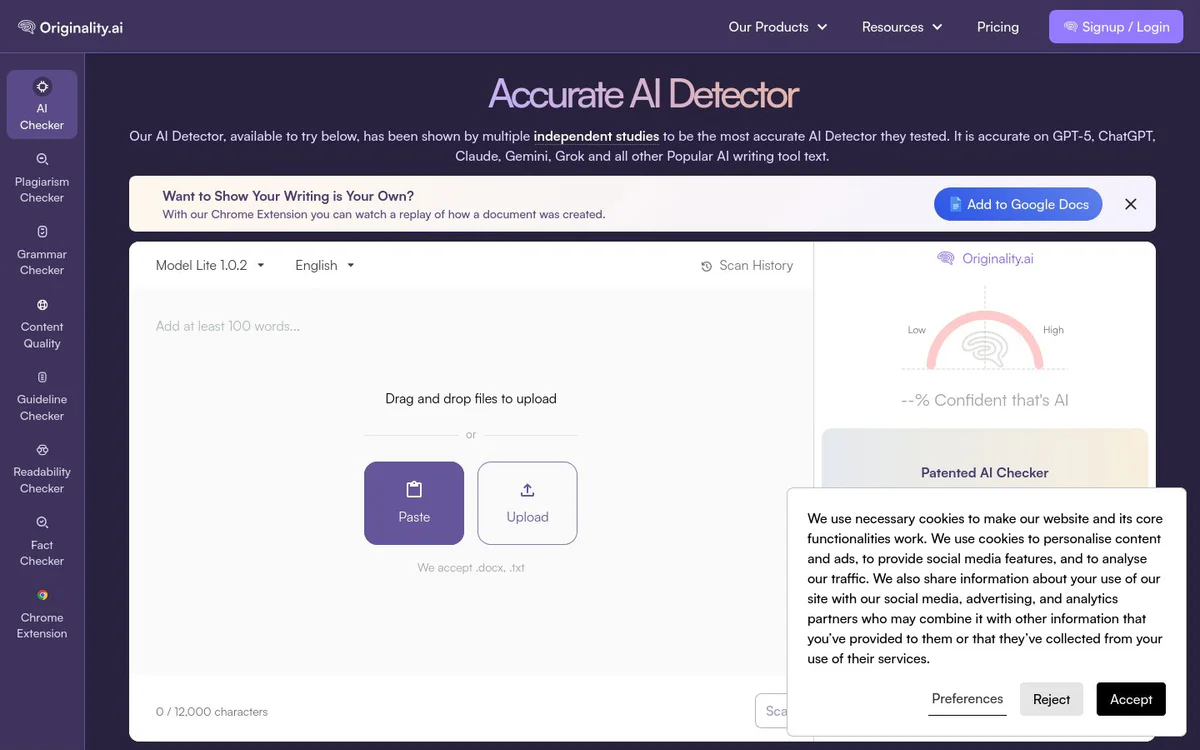This screenshot has height=750, width=1200.
Task: Click the '--% Confident that's AI' text
Action: 985,400
